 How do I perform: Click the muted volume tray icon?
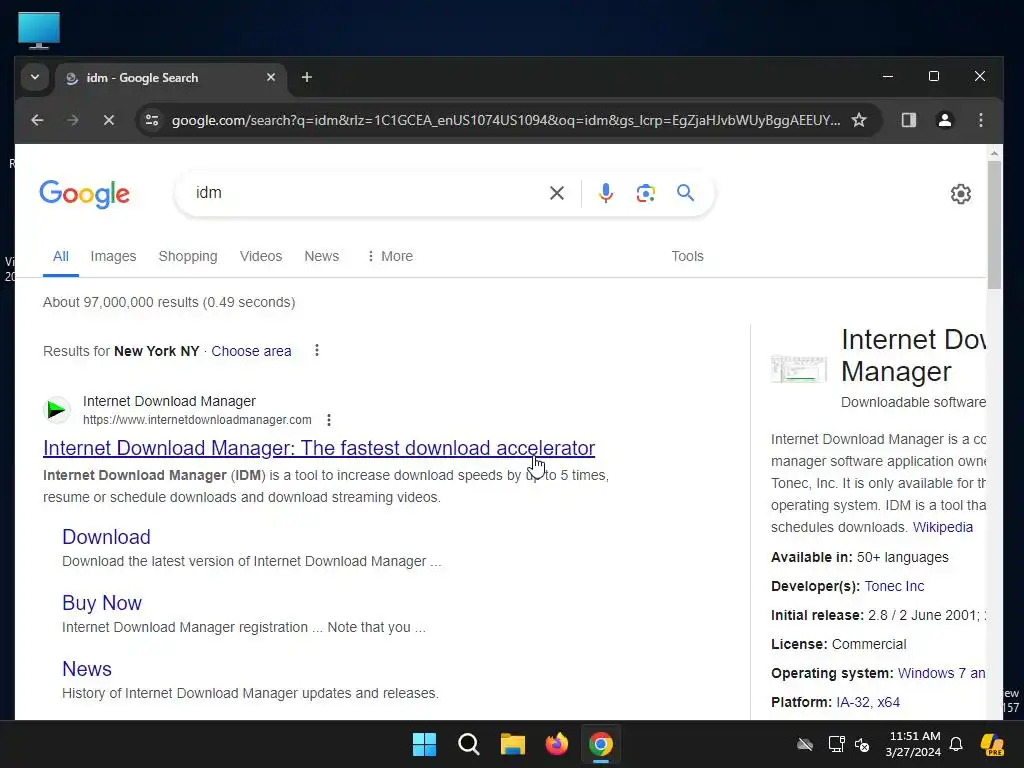[862, 744]
